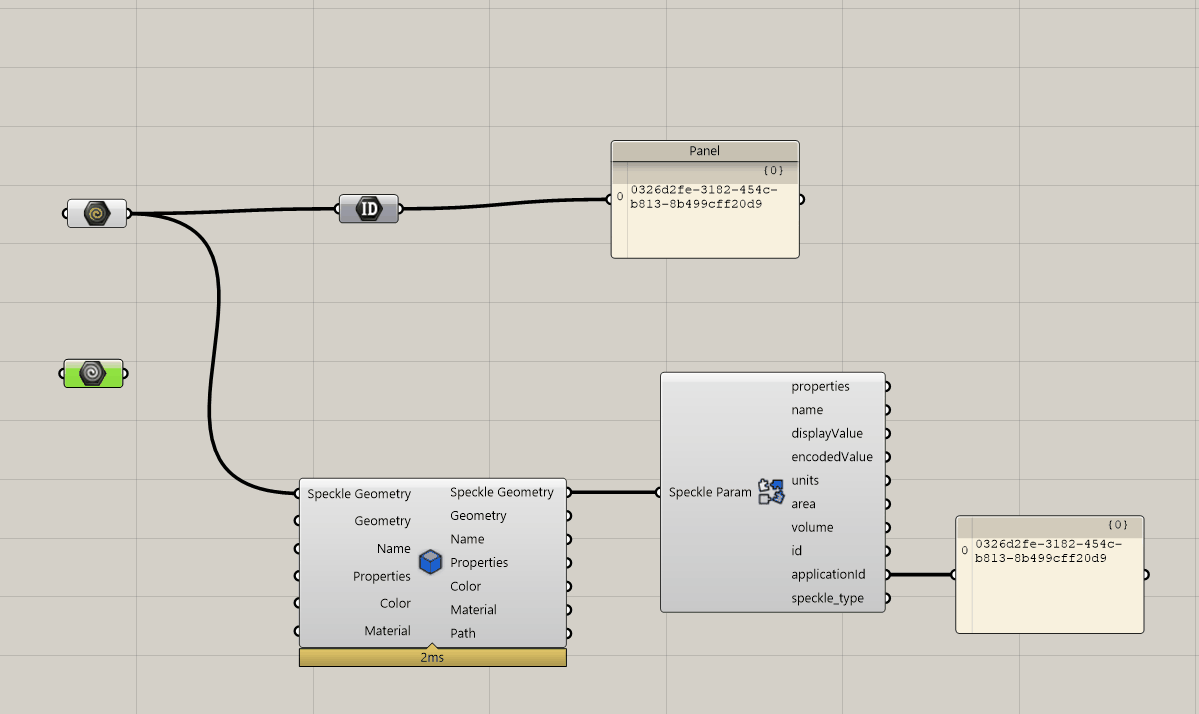Click the Name output label

[x=467, y=539]
